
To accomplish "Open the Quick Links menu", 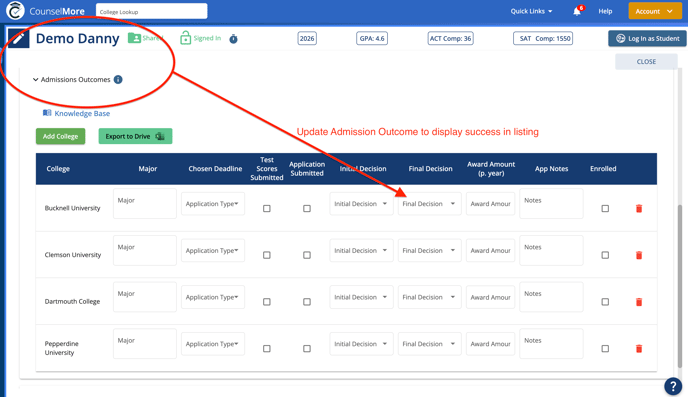I will pos(531,11).
